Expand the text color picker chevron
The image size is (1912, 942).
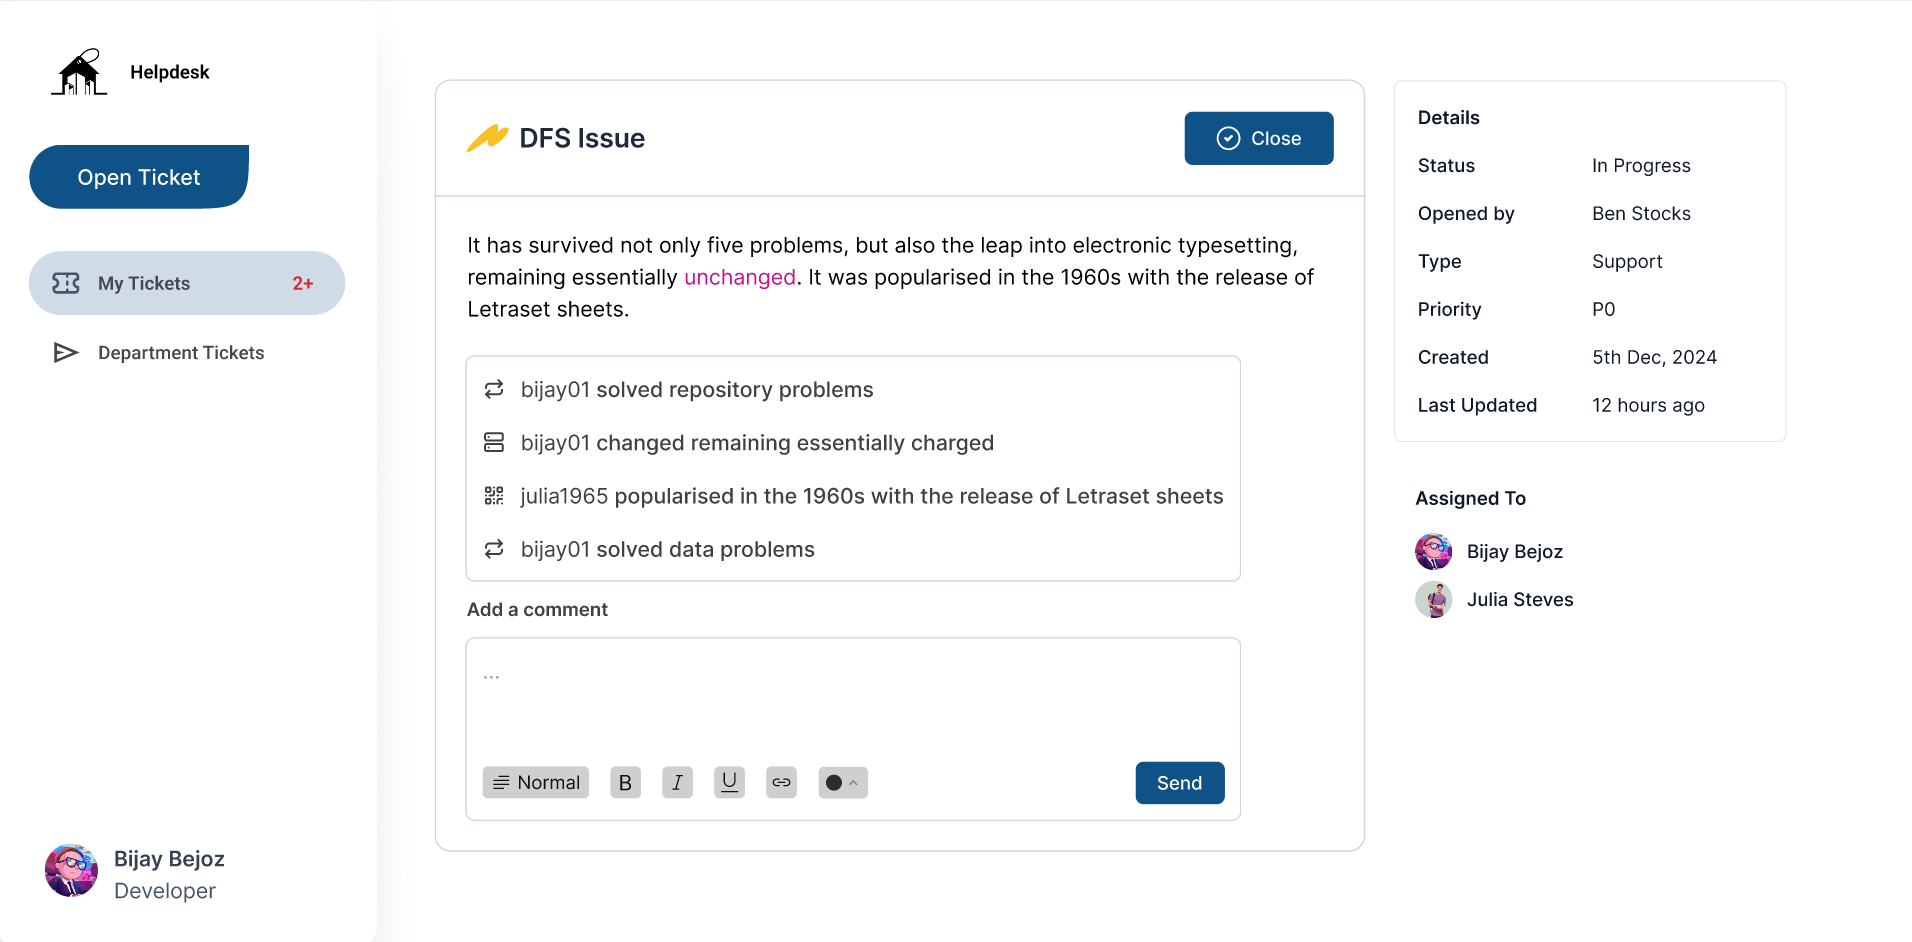point(855,782)
